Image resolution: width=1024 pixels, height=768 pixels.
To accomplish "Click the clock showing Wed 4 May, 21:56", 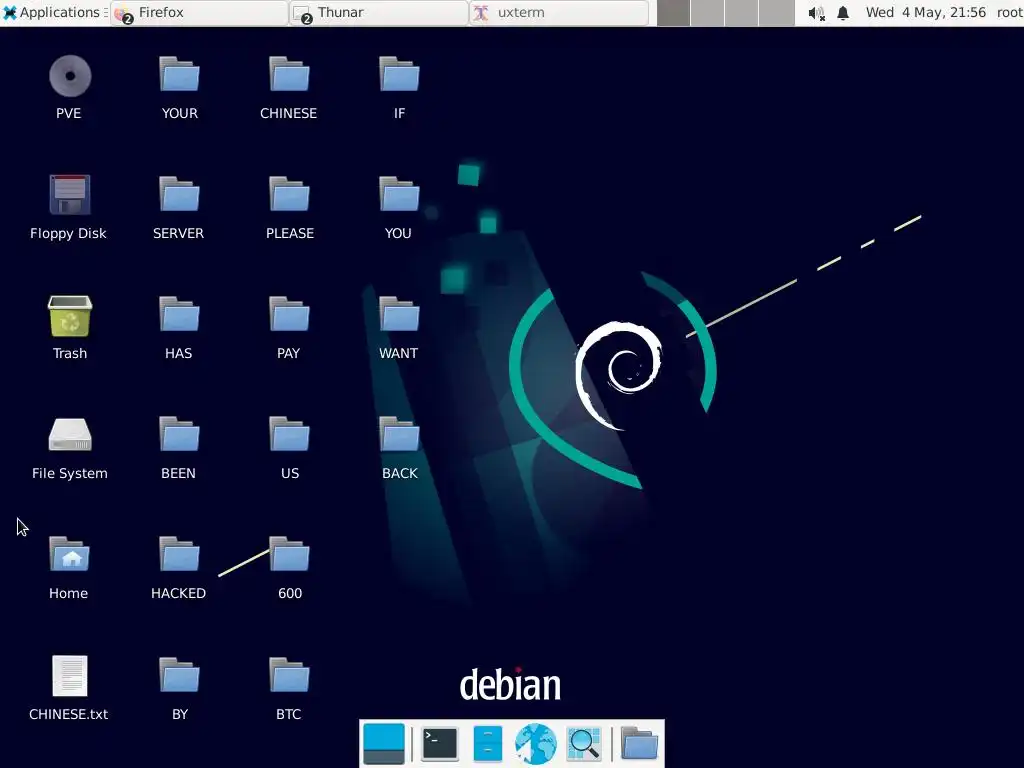I will [x=925, y=12].
